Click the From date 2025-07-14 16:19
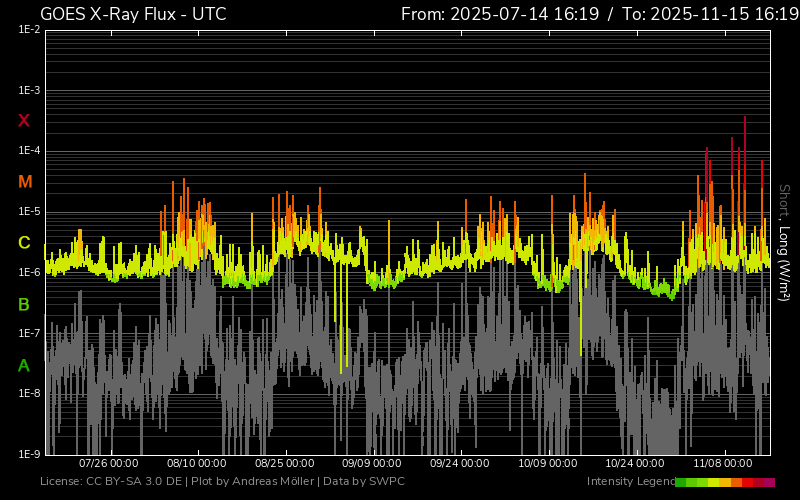Viewport: 800px width, 500px height. coord(500,14)
